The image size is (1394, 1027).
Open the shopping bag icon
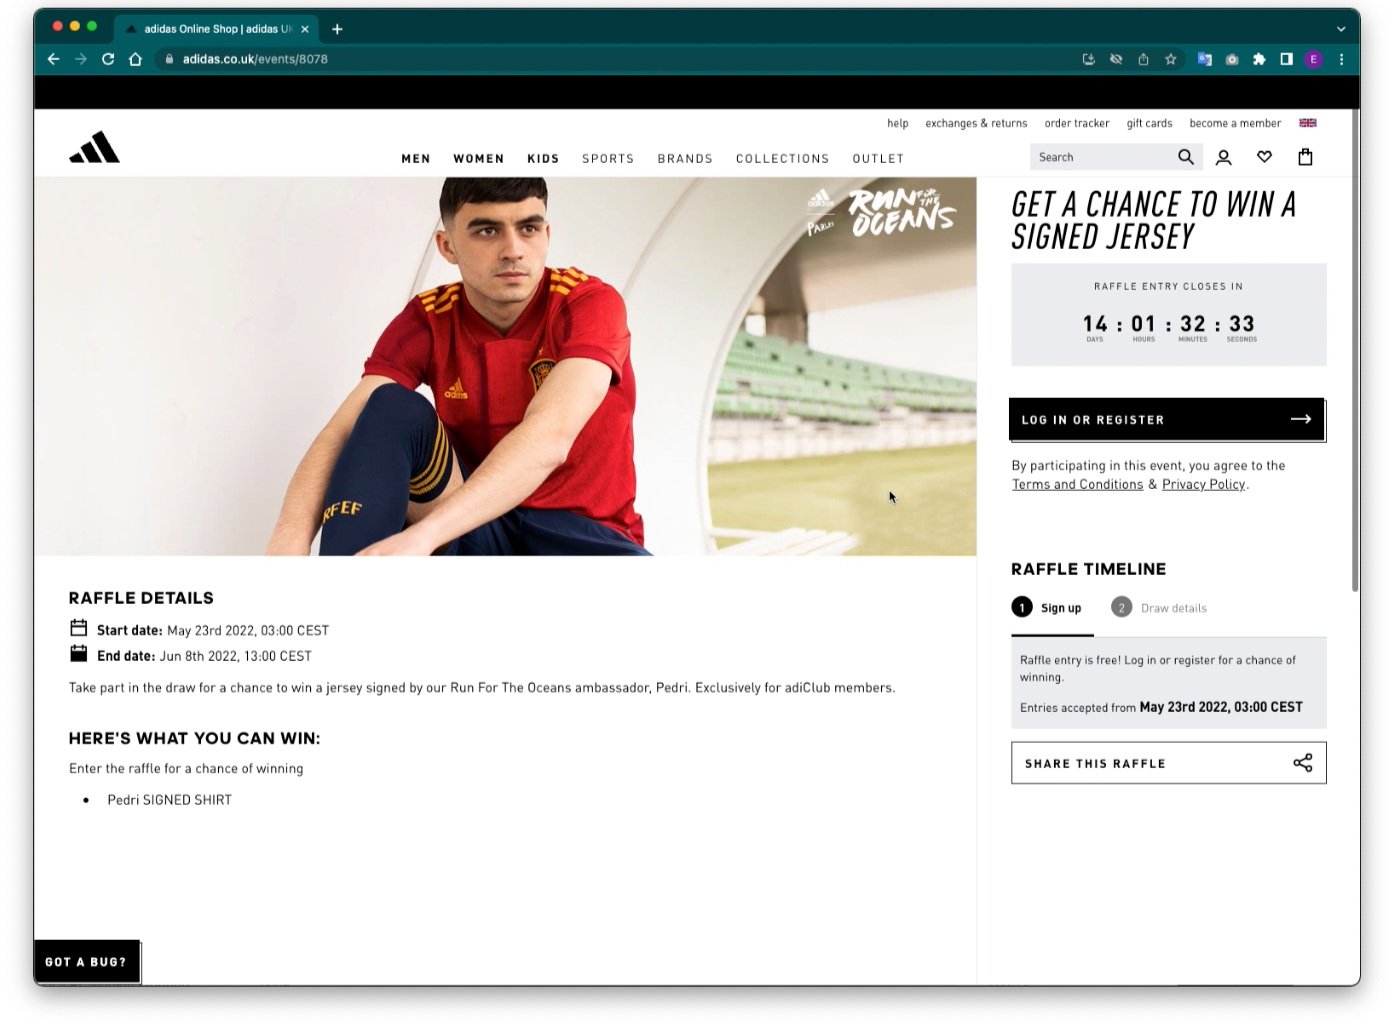click(x=1305, y=157)
